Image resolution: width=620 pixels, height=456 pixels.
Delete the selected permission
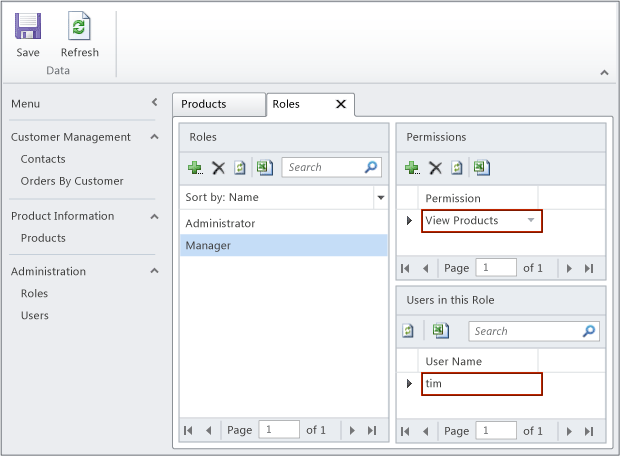point(435,168)
